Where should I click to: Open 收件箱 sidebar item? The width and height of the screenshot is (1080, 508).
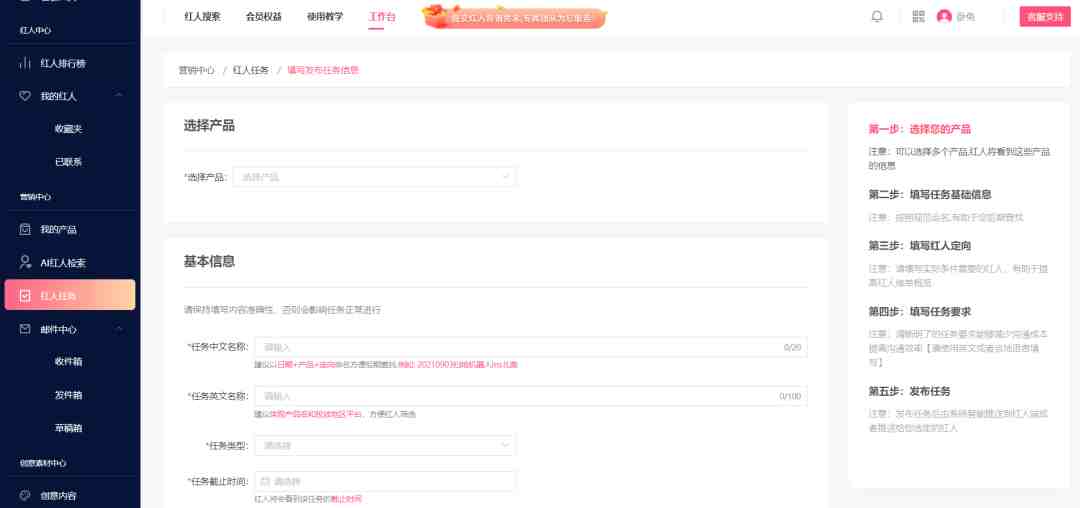tap(69, 361)
